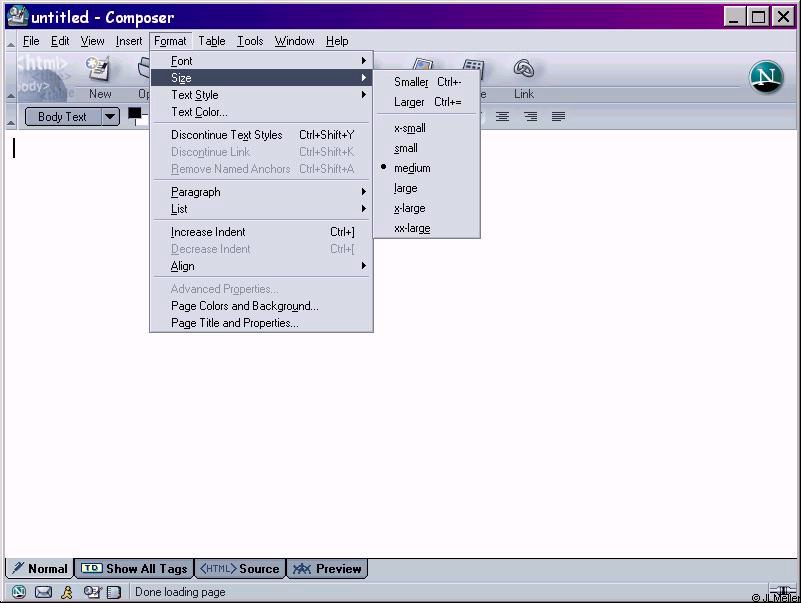Click the table toolbar icon behind the submenu
This screenshot has width=801, height=603.
tap(474, 64)
